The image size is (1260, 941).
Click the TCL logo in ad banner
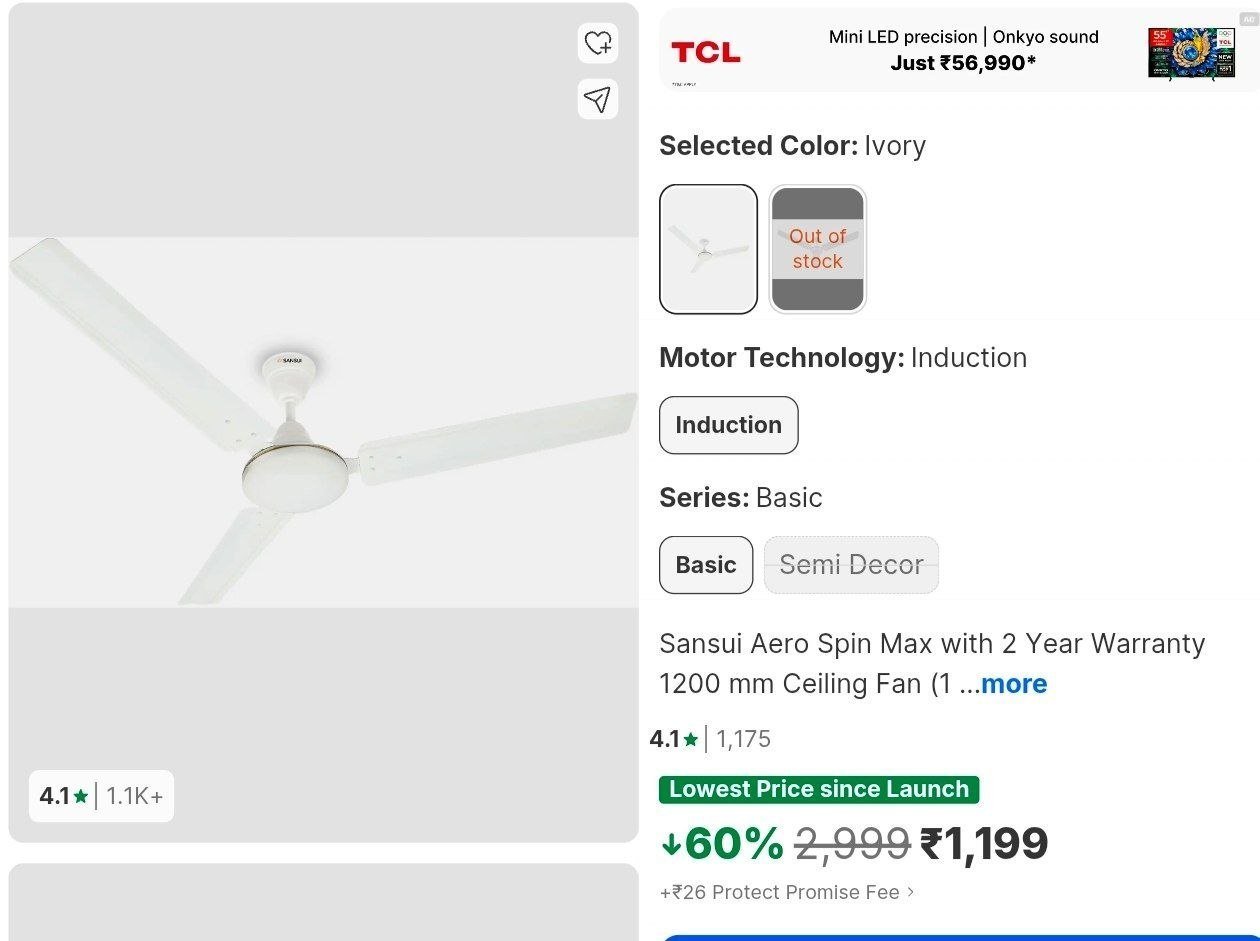(706, 52)
